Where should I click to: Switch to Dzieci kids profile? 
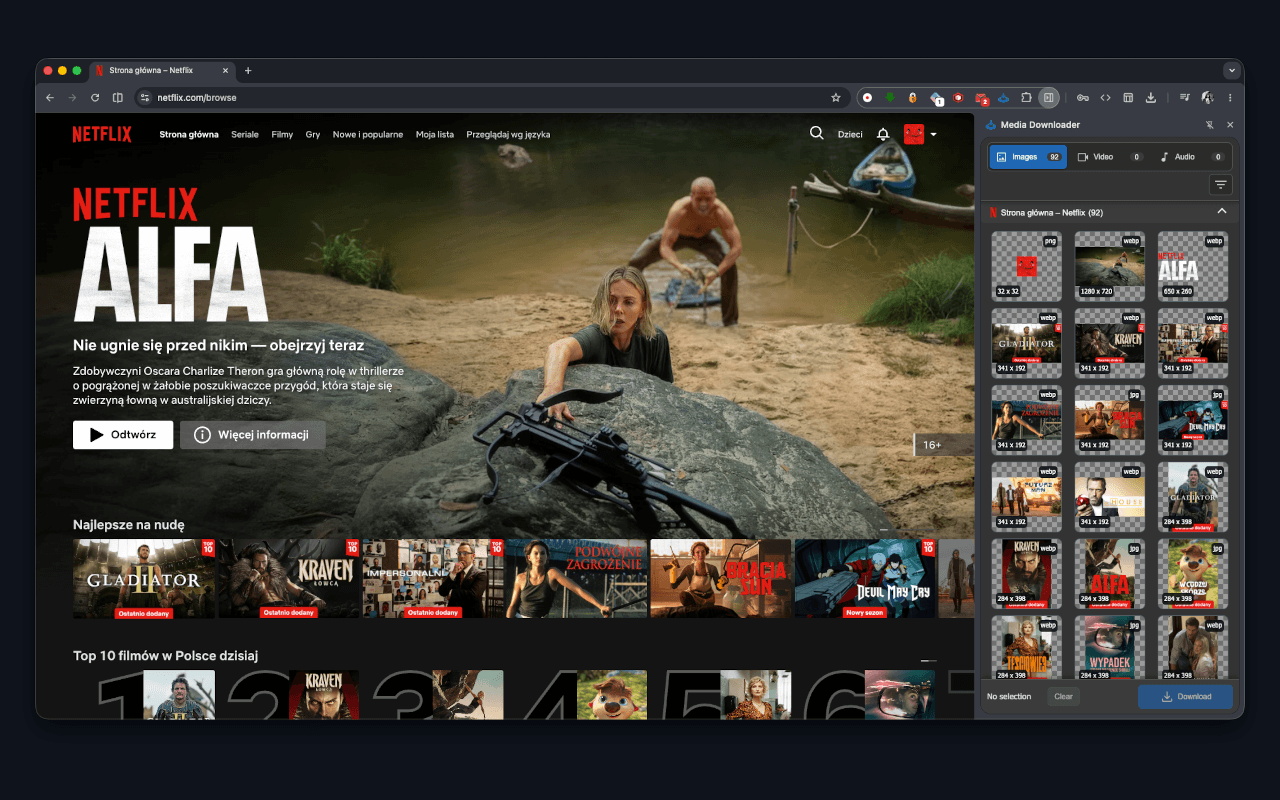(850, 134)
